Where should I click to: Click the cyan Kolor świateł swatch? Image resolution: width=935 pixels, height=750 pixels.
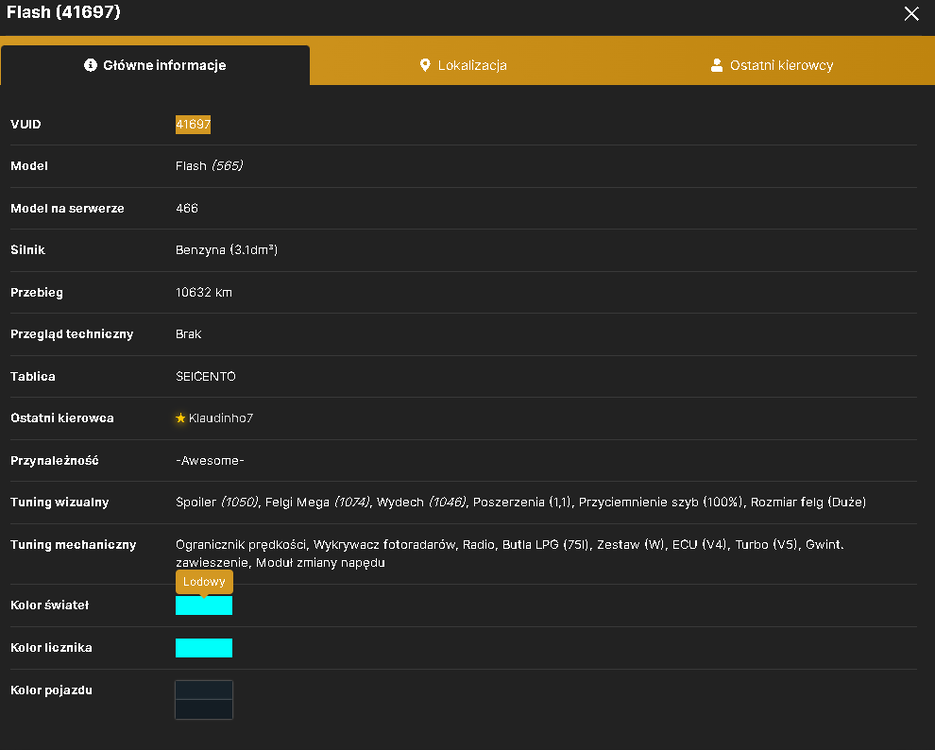pyautogui.click(x=204, y=605)
